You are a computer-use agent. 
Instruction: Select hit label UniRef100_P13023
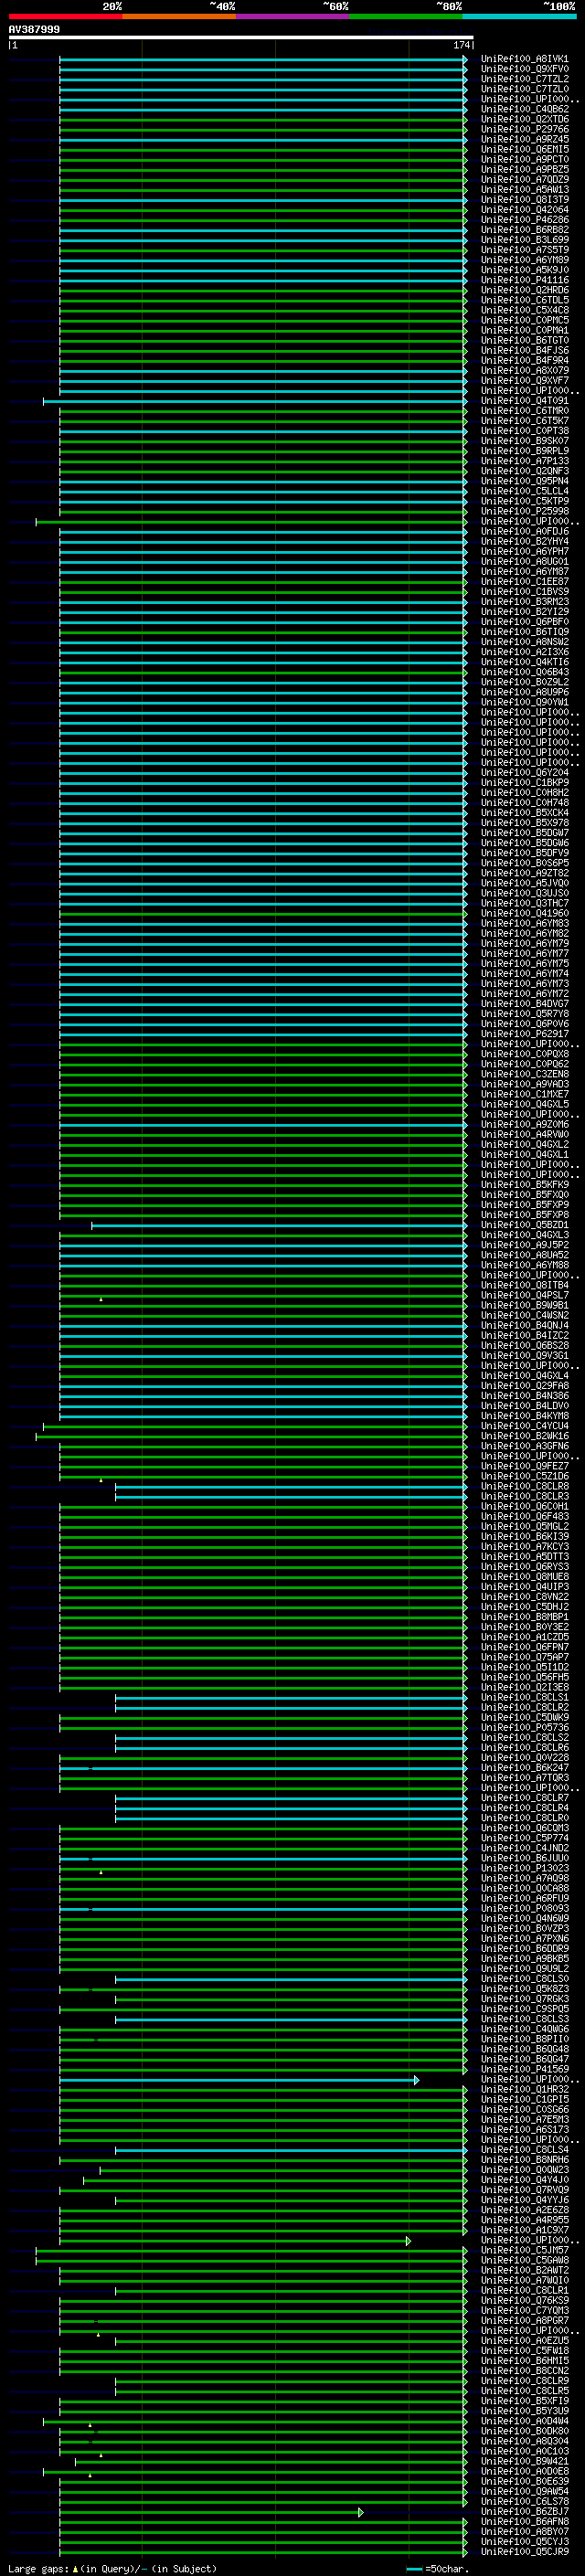(525, 1868)
